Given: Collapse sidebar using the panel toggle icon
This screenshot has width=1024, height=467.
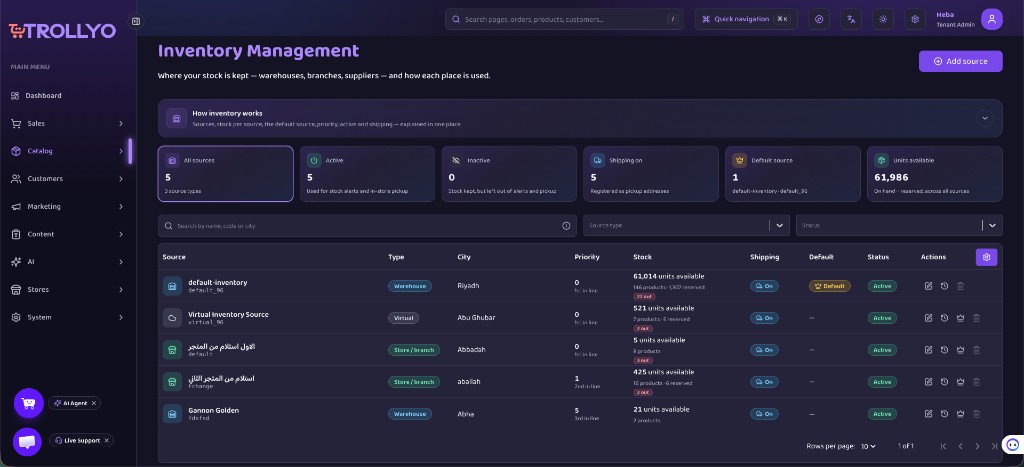Looking at the screenshot, I should [x=136, y=21].
